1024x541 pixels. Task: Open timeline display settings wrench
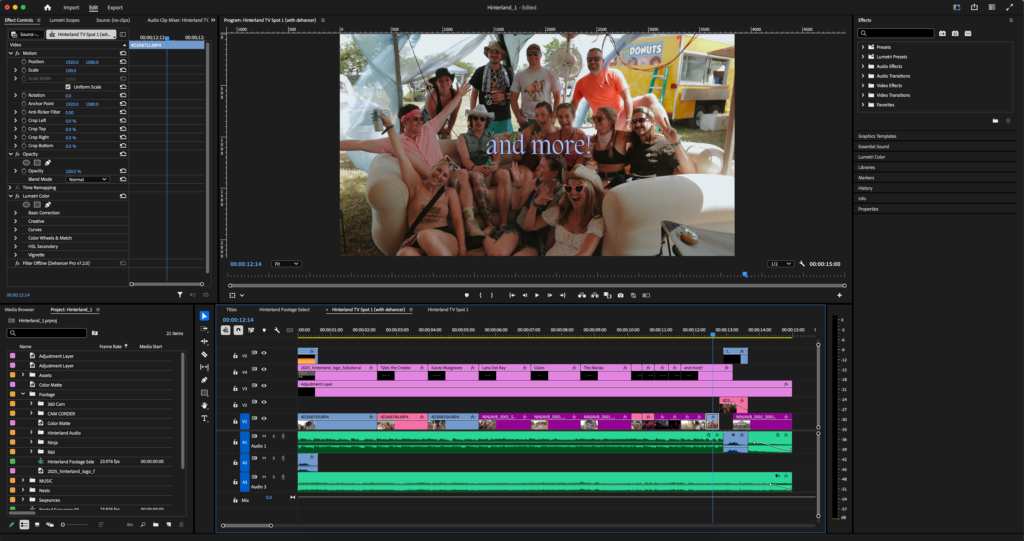coord(277,330)
